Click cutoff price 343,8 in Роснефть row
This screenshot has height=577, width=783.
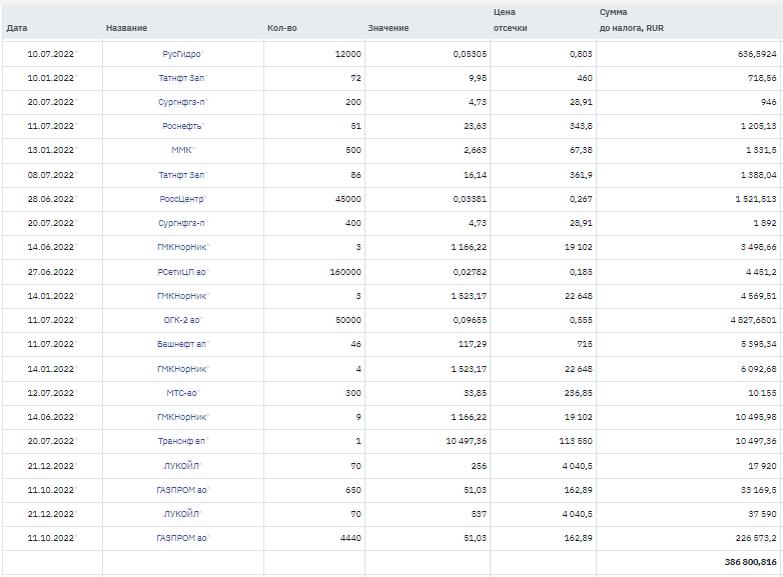point(581,126)
